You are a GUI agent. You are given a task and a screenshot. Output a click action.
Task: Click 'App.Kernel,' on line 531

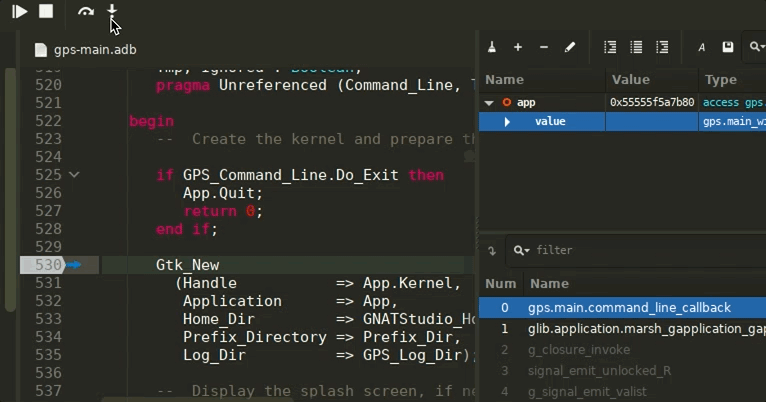coord(412,283)
